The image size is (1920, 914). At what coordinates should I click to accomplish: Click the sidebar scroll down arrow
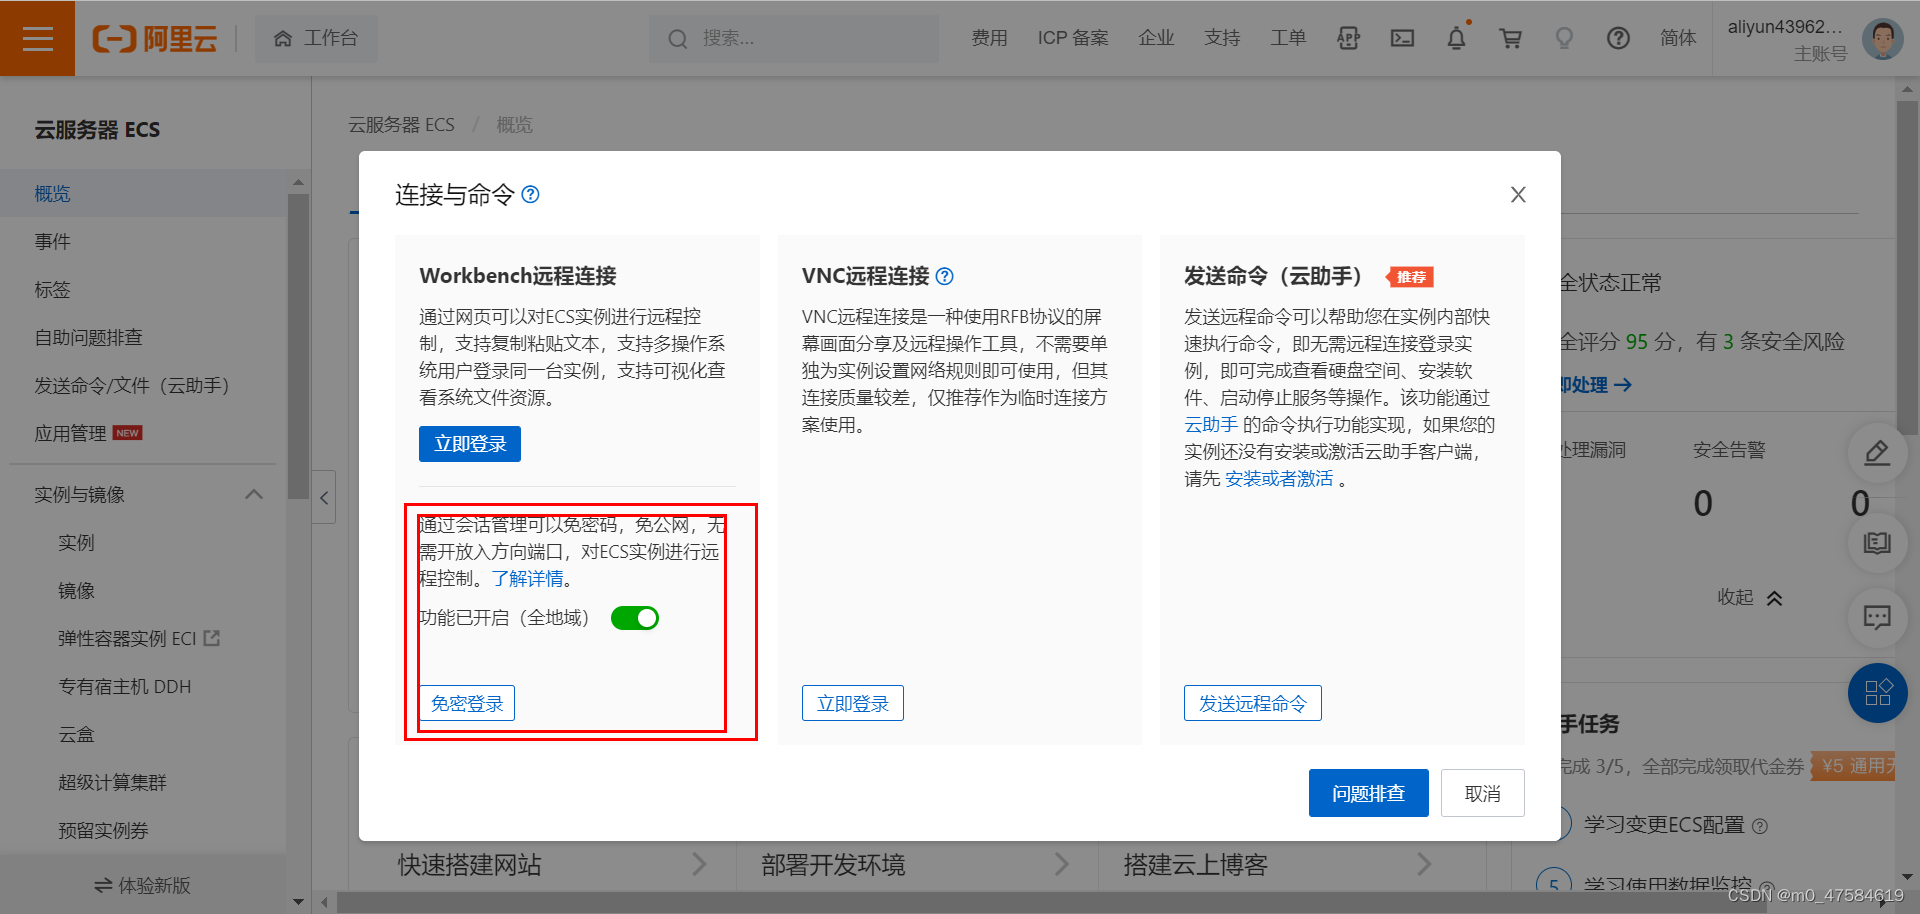click(x=298, y=901)
